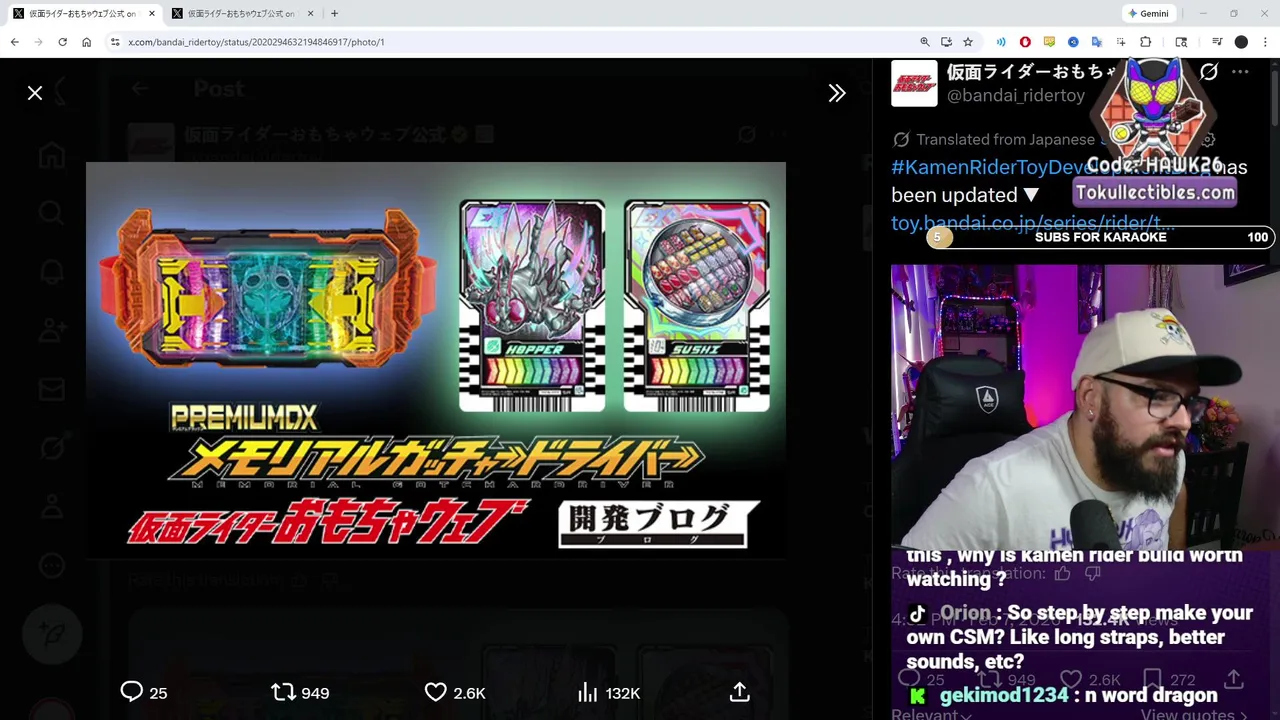The image size is (1280, 720).
Task: Open the side panel search icon
Action: point(1181,42)
